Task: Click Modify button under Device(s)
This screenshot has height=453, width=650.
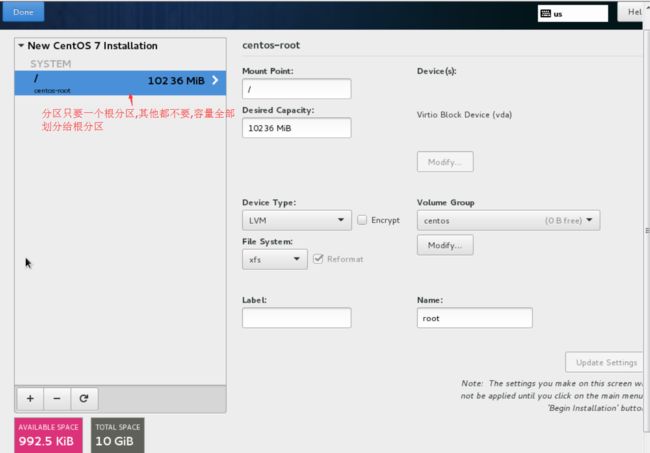Action: [445, 162]
